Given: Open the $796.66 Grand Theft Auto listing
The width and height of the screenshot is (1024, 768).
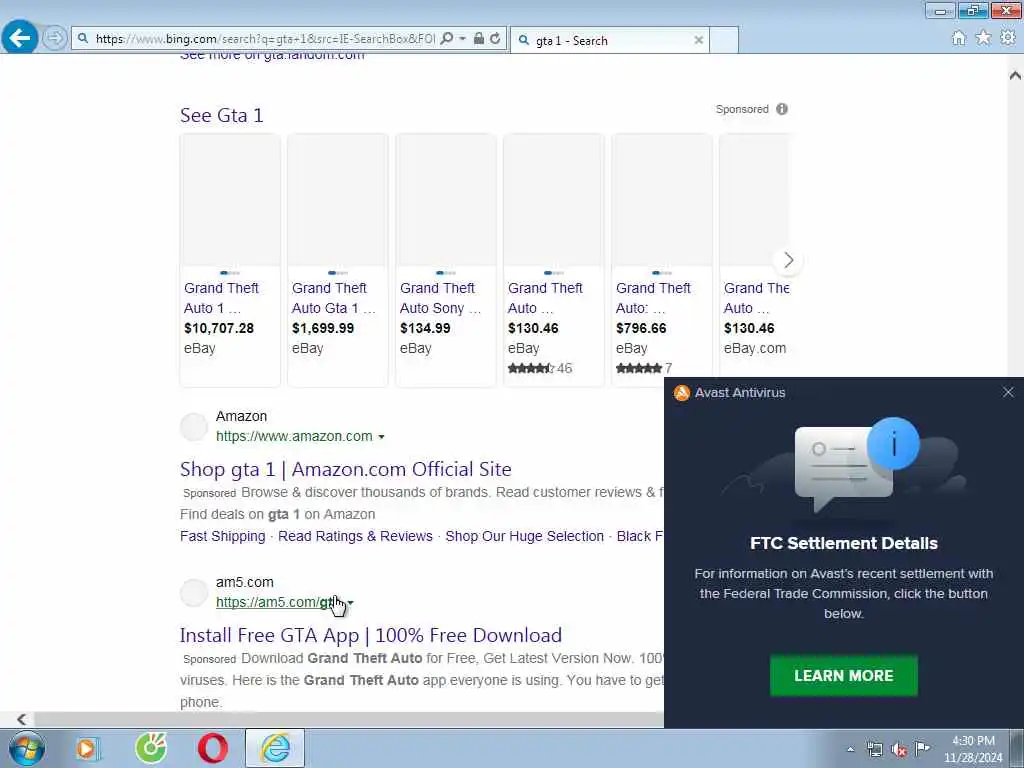Looking at the screenshot, I should tap(653, 298).
